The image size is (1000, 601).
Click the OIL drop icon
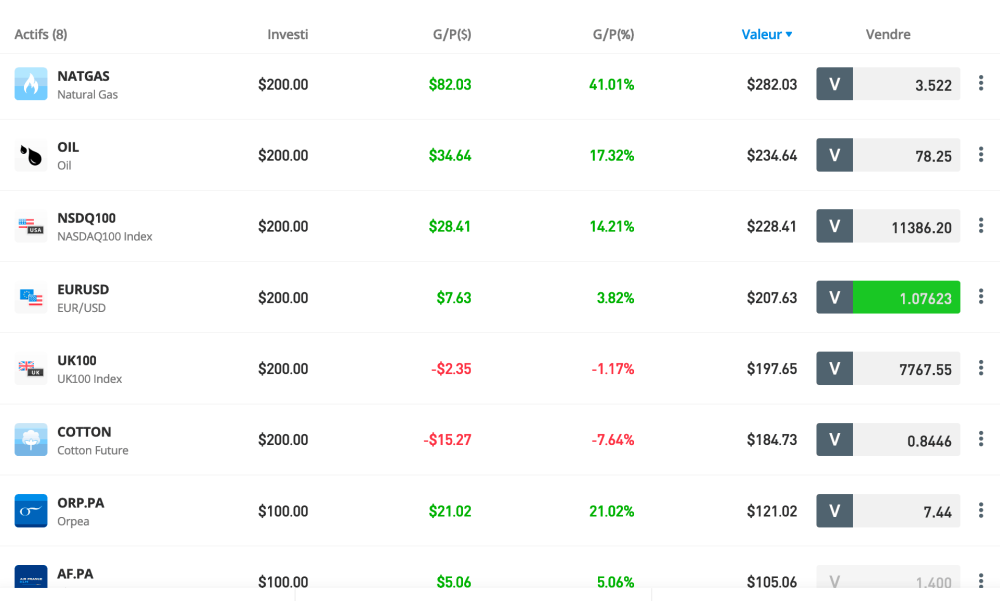pyautogui.click(x=31, y=155)
